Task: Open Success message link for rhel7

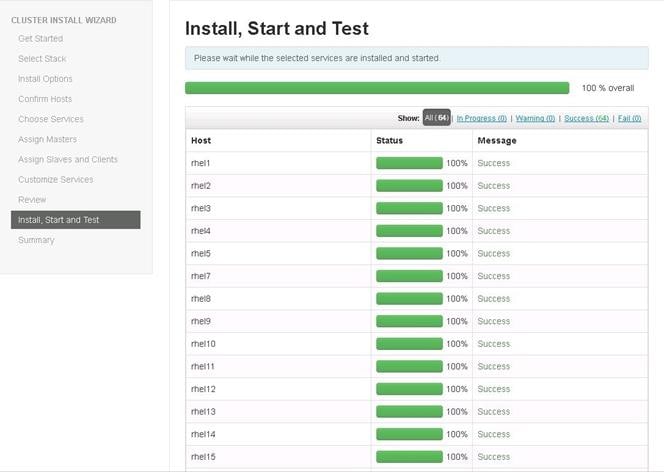Action: pyautogui.click(x=493, y=276)
